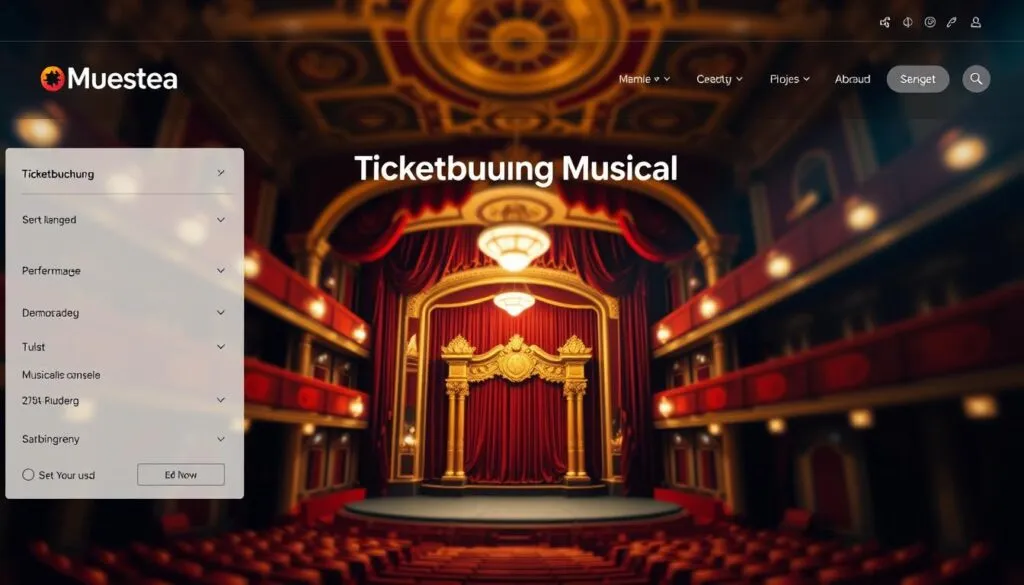Click the round search magnifier button
Image resolution: width=1024 pixels, height=585 pixels.
pos(976,79)
